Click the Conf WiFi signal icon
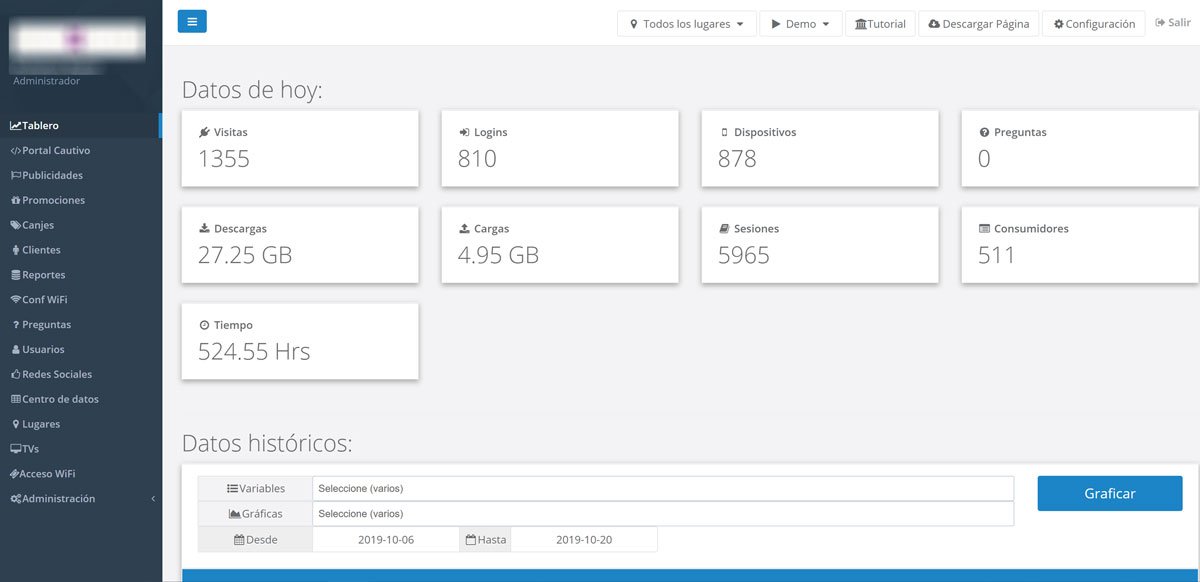Image resolution: width=1200 pixels, height=582 pixels. pyautogui.click(x=15, y=300)
